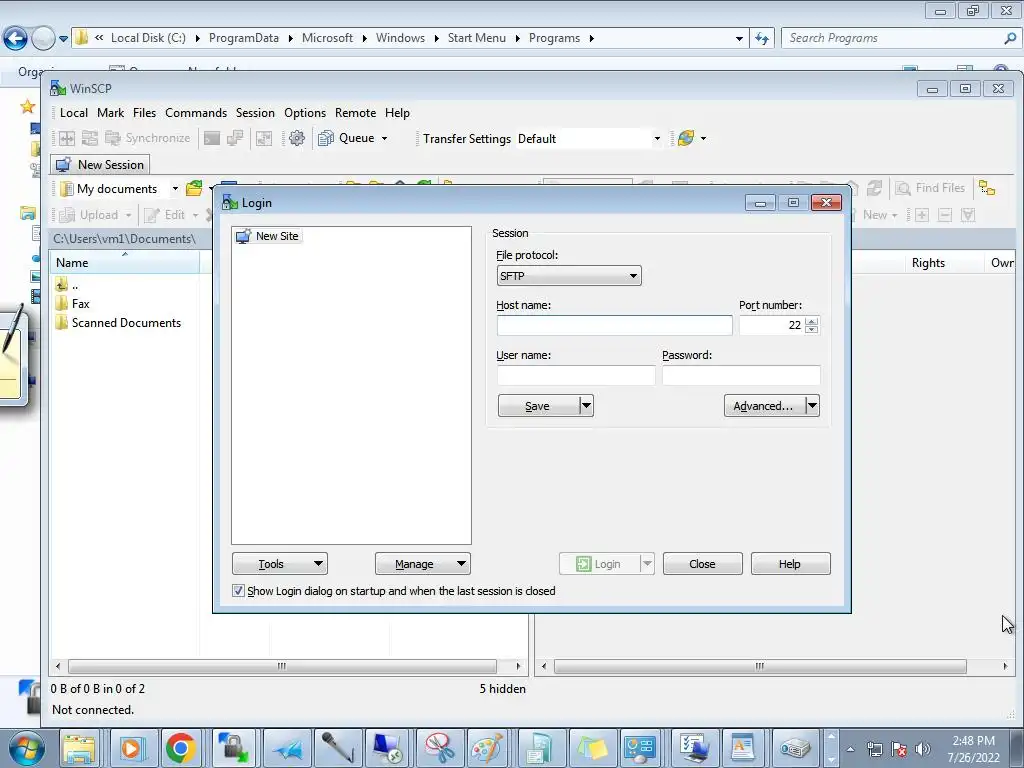Open the Files menu
Image resolution: width=1024 pixels, height=768 pixels.
pyautogui.click(x=144, y=113)
